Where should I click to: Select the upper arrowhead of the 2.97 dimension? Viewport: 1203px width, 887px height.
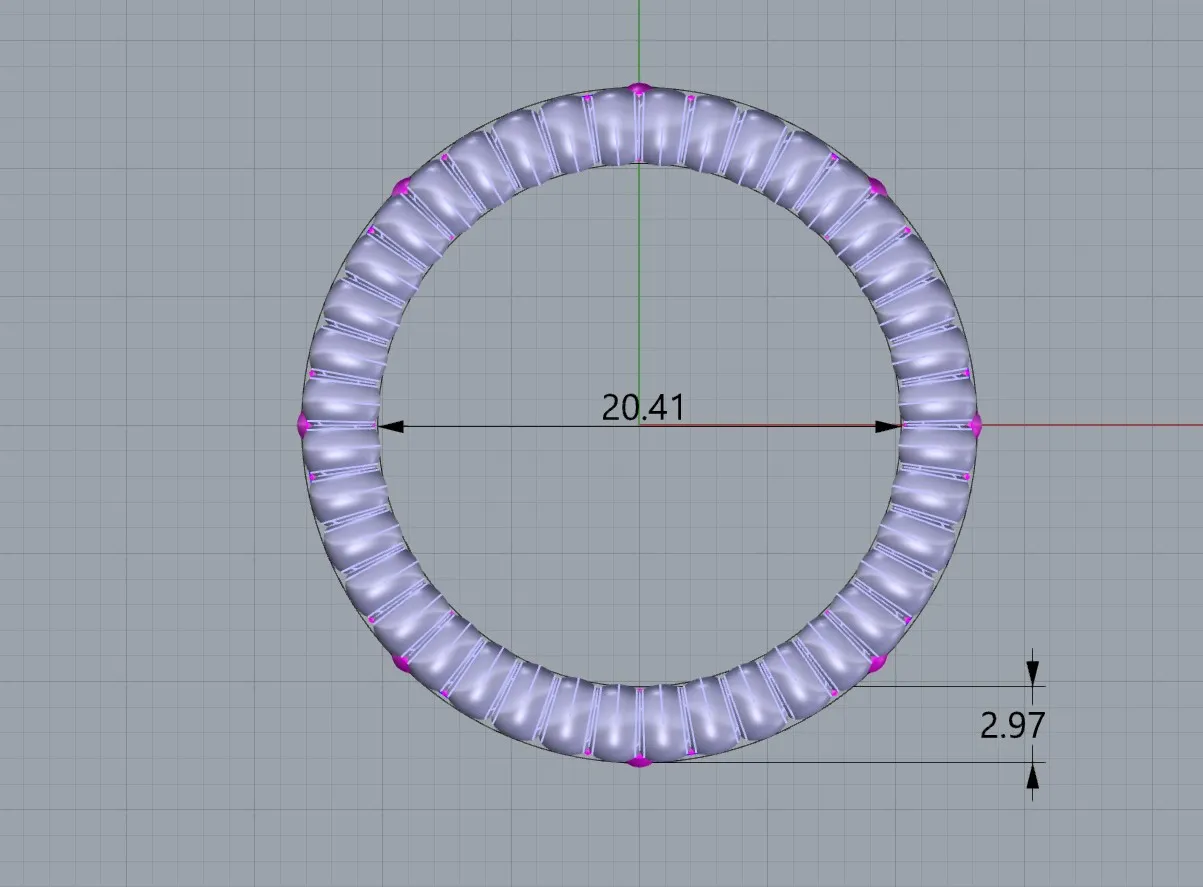coord(1033,677)
